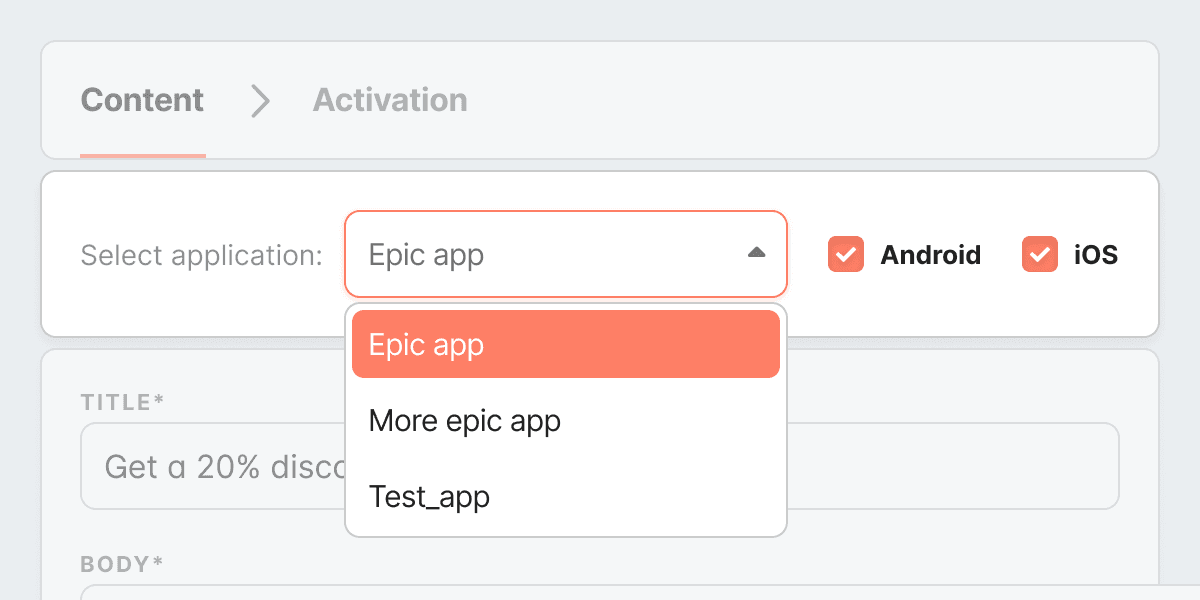Screen dimensions: 1200x600
Task: Choose "Test_app" in the application dropdown
Action: point(429,496)
